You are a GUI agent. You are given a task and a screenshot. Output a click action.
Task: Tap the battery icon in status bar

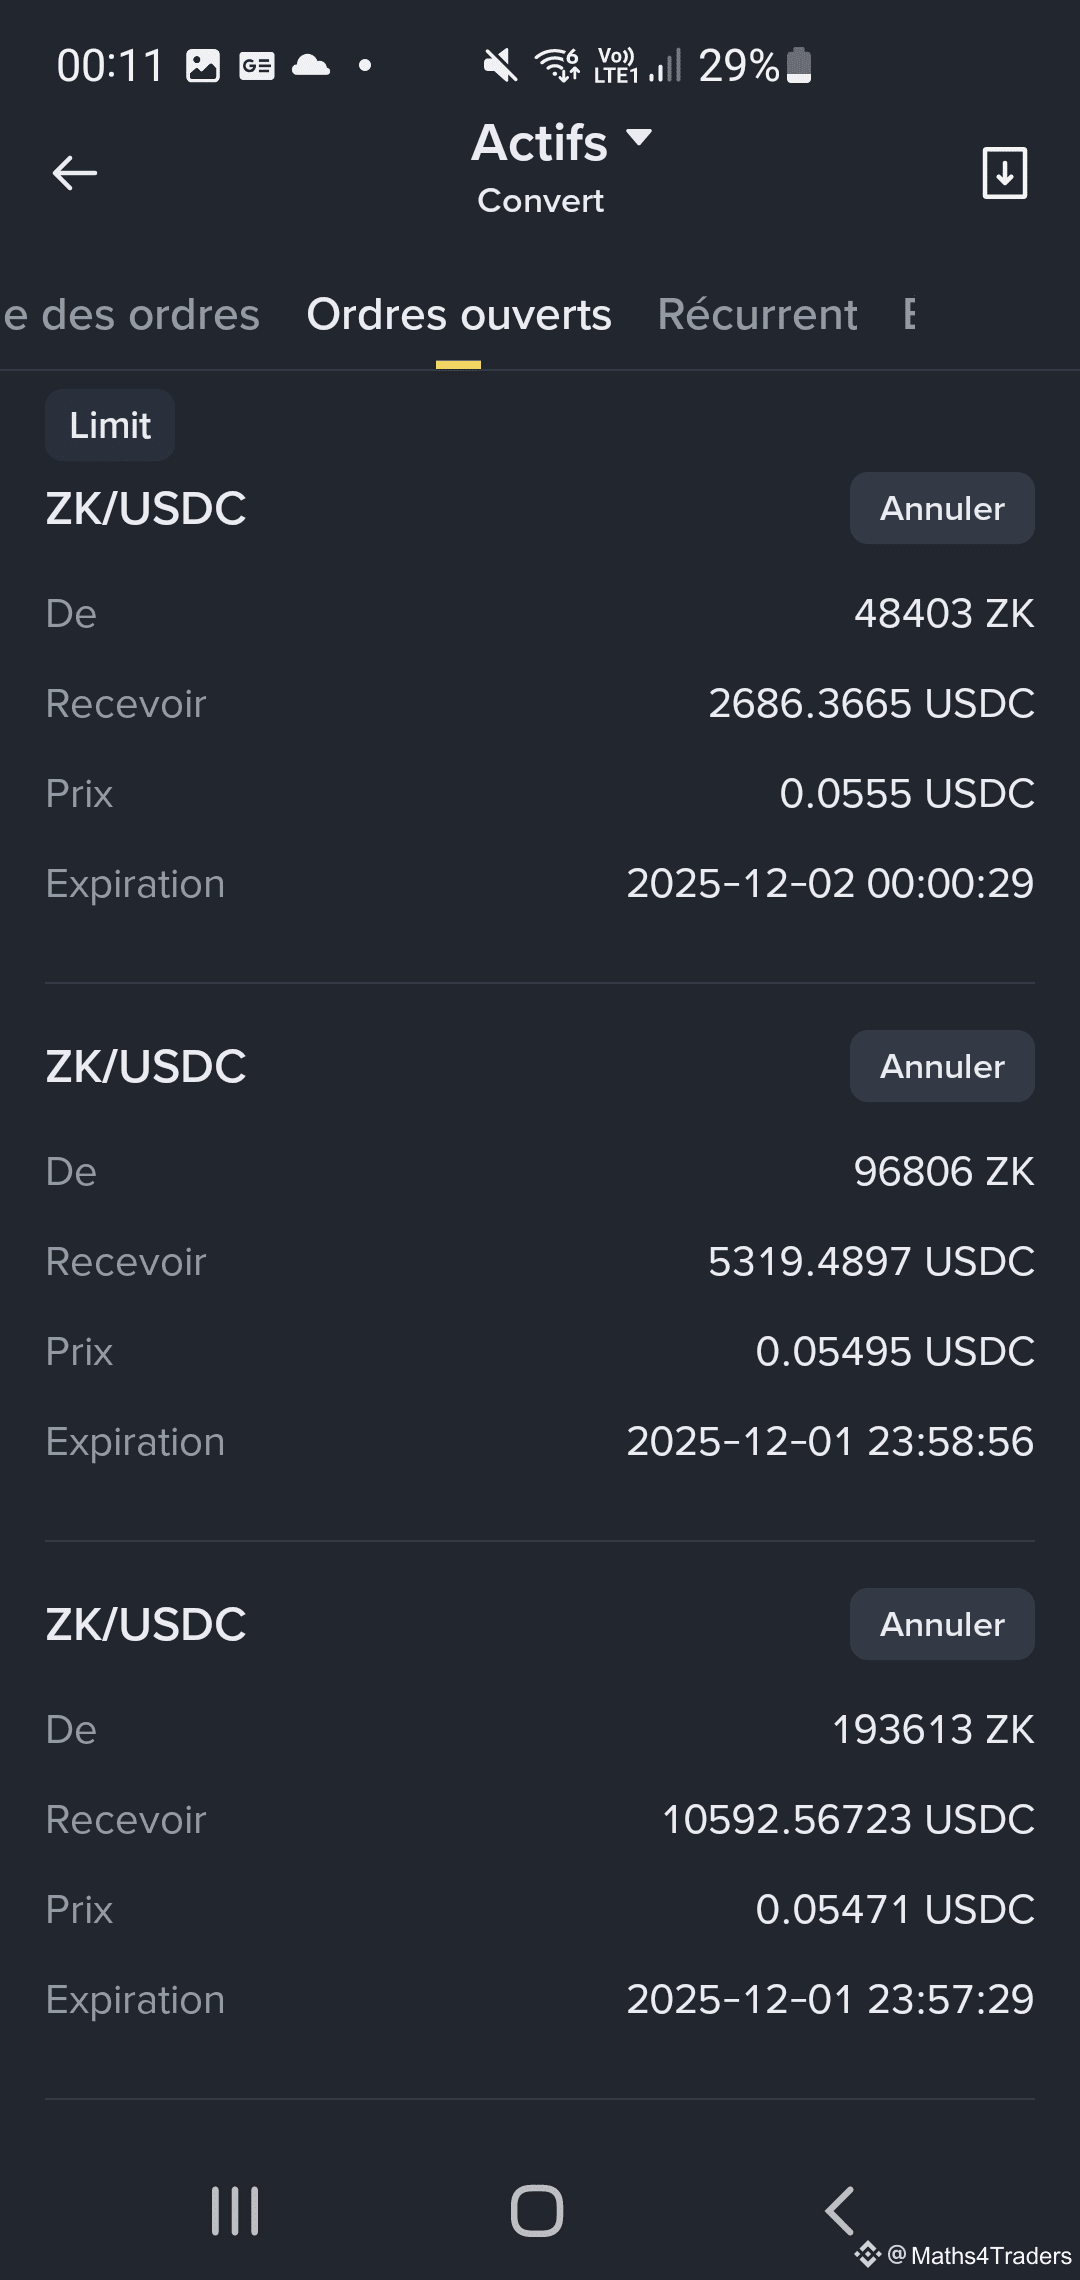(799, 65)
